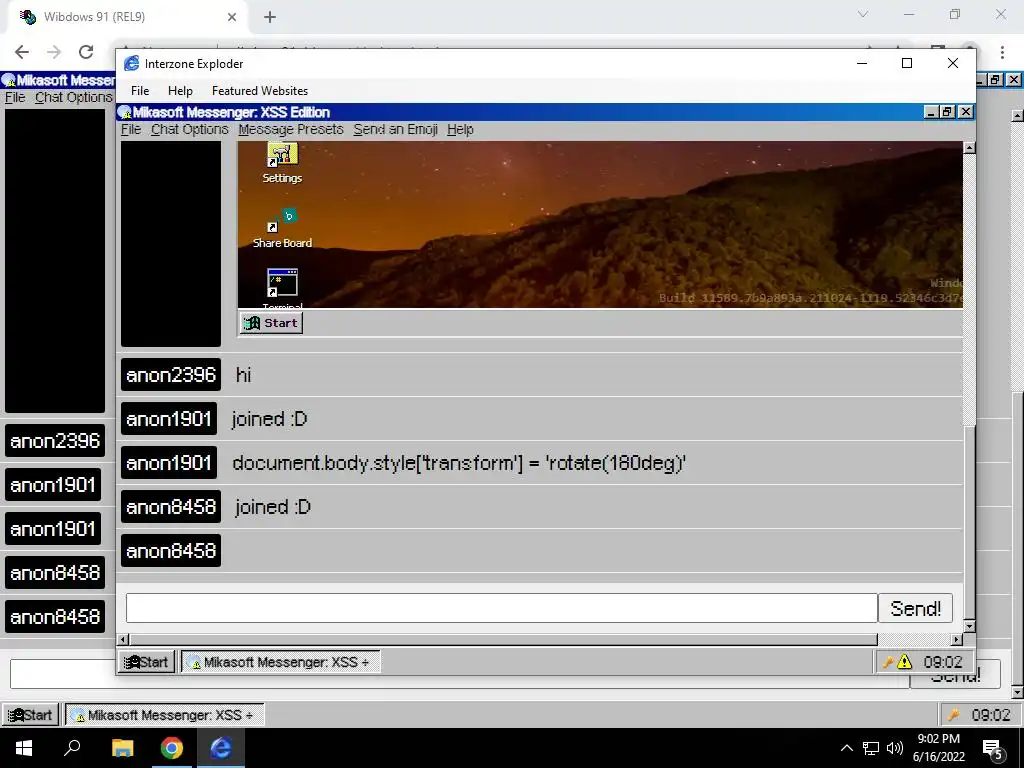
Task: Open File menu of the background Messenger window
Action: pyautogui.click(x=14, y=97)
